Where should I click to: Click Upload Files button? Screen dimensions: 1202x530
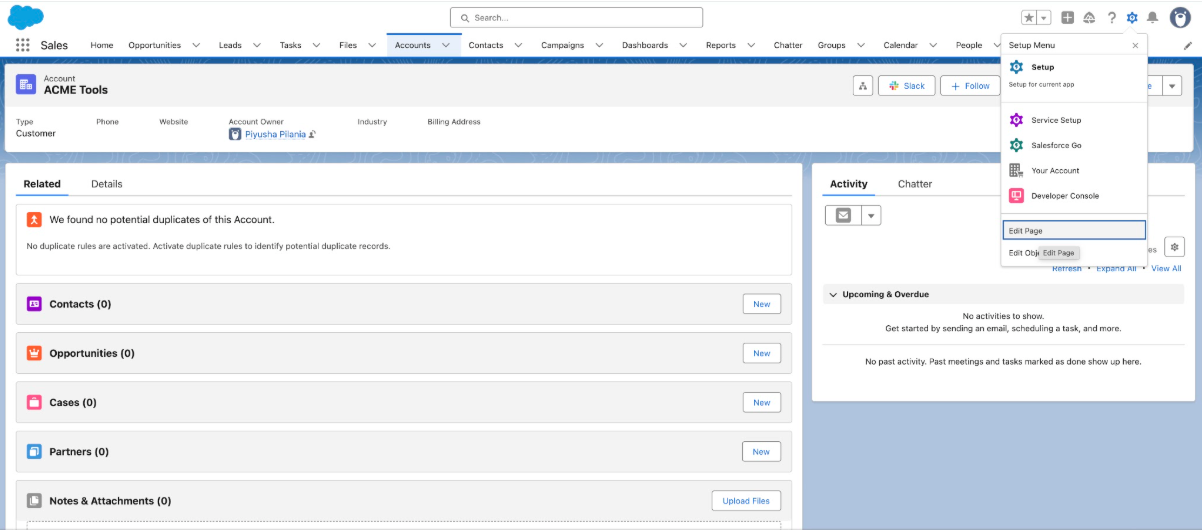tap(746, 501)
